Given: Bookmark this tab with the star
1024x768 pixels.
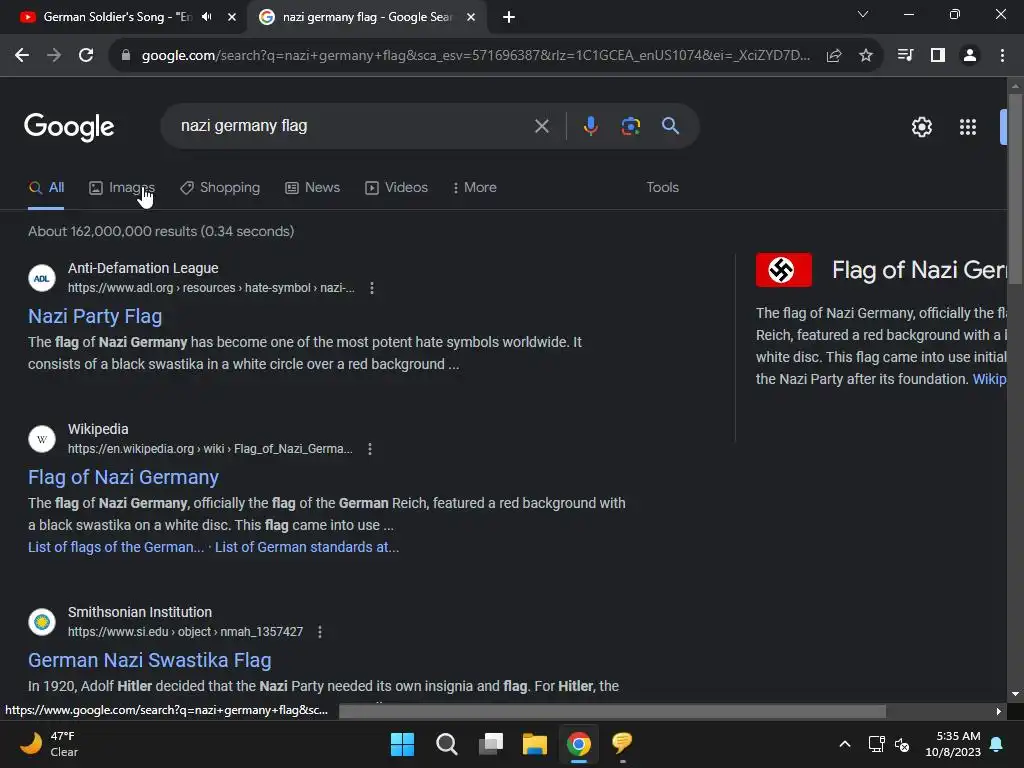Looking at the screenshot, I should point(866,56).
